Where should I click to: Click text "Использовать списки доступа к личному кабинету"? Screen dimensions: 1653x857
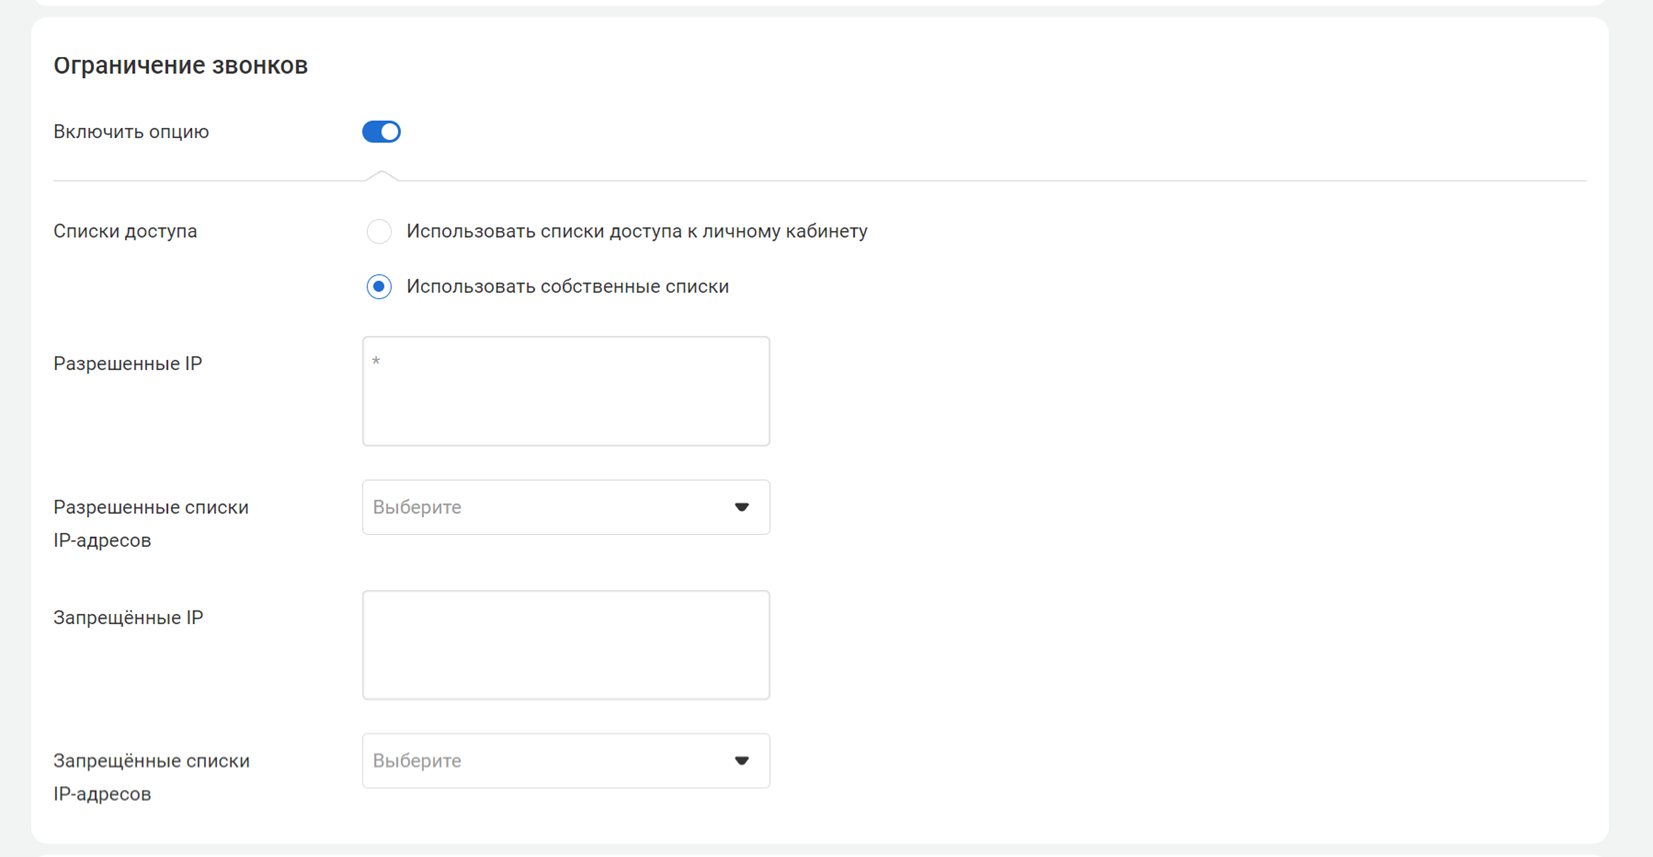tap(636, 231)
